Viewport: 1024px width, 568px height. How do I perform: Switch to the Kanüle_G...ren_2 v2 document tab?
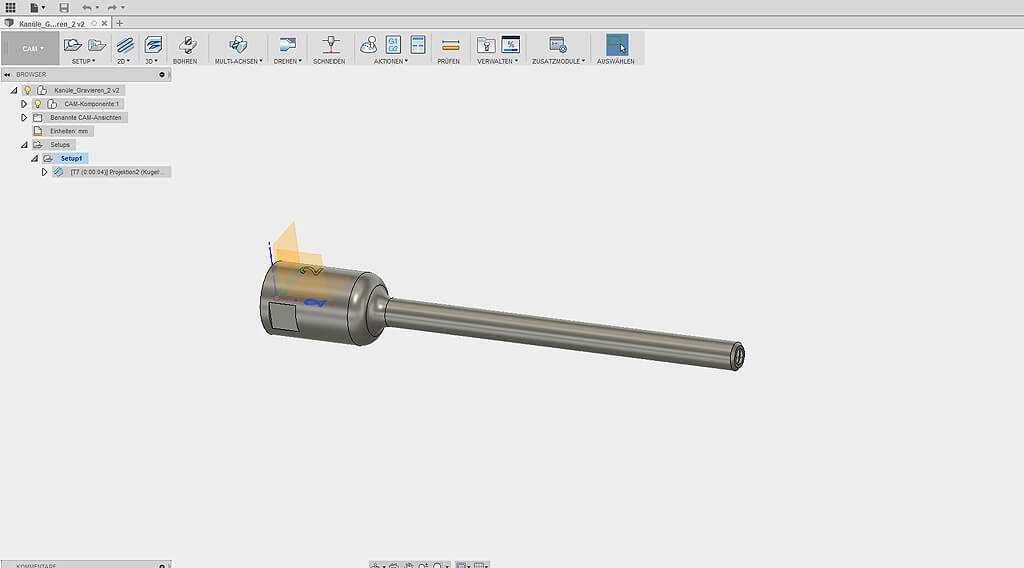tap(51, 23)
